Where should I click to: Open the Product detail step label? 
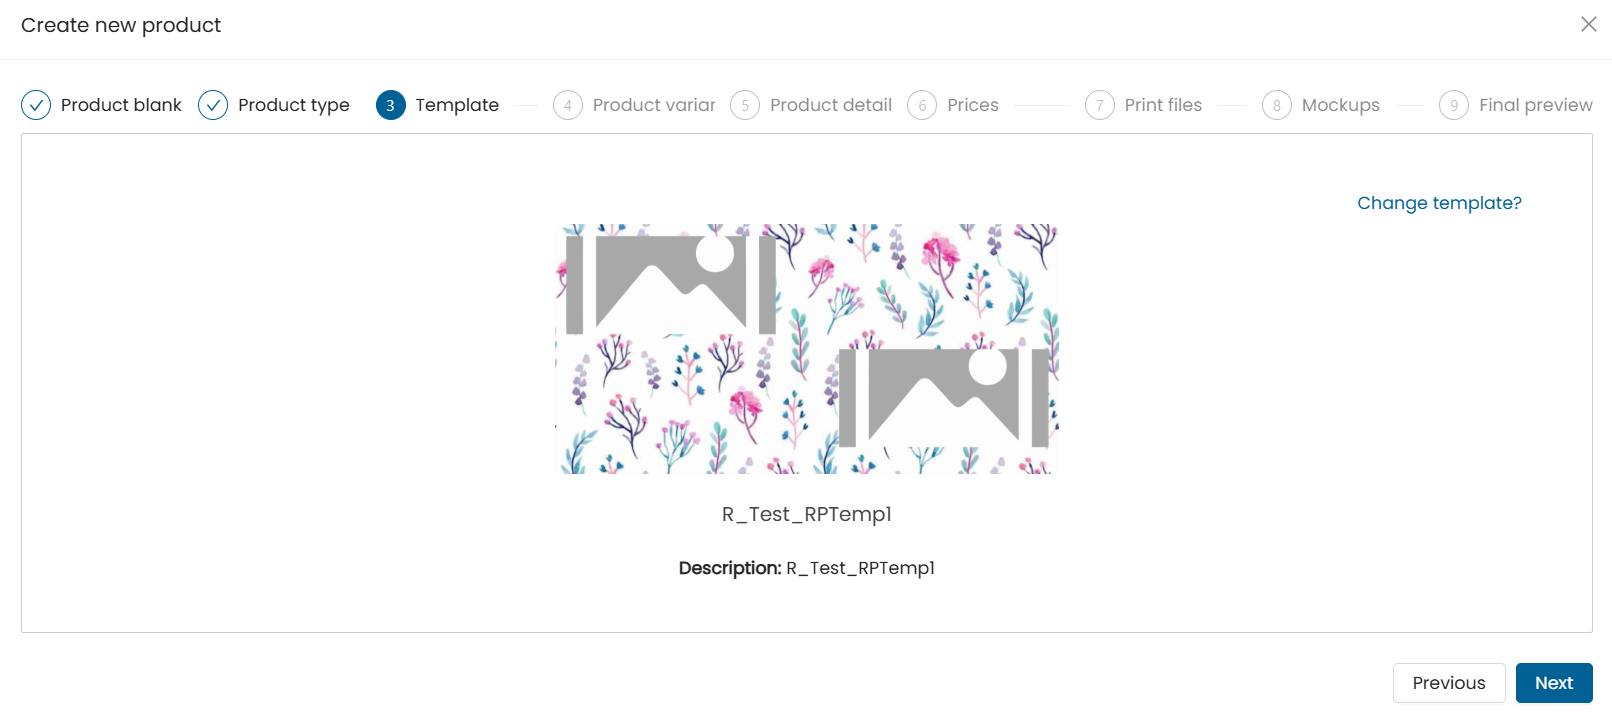831,105
